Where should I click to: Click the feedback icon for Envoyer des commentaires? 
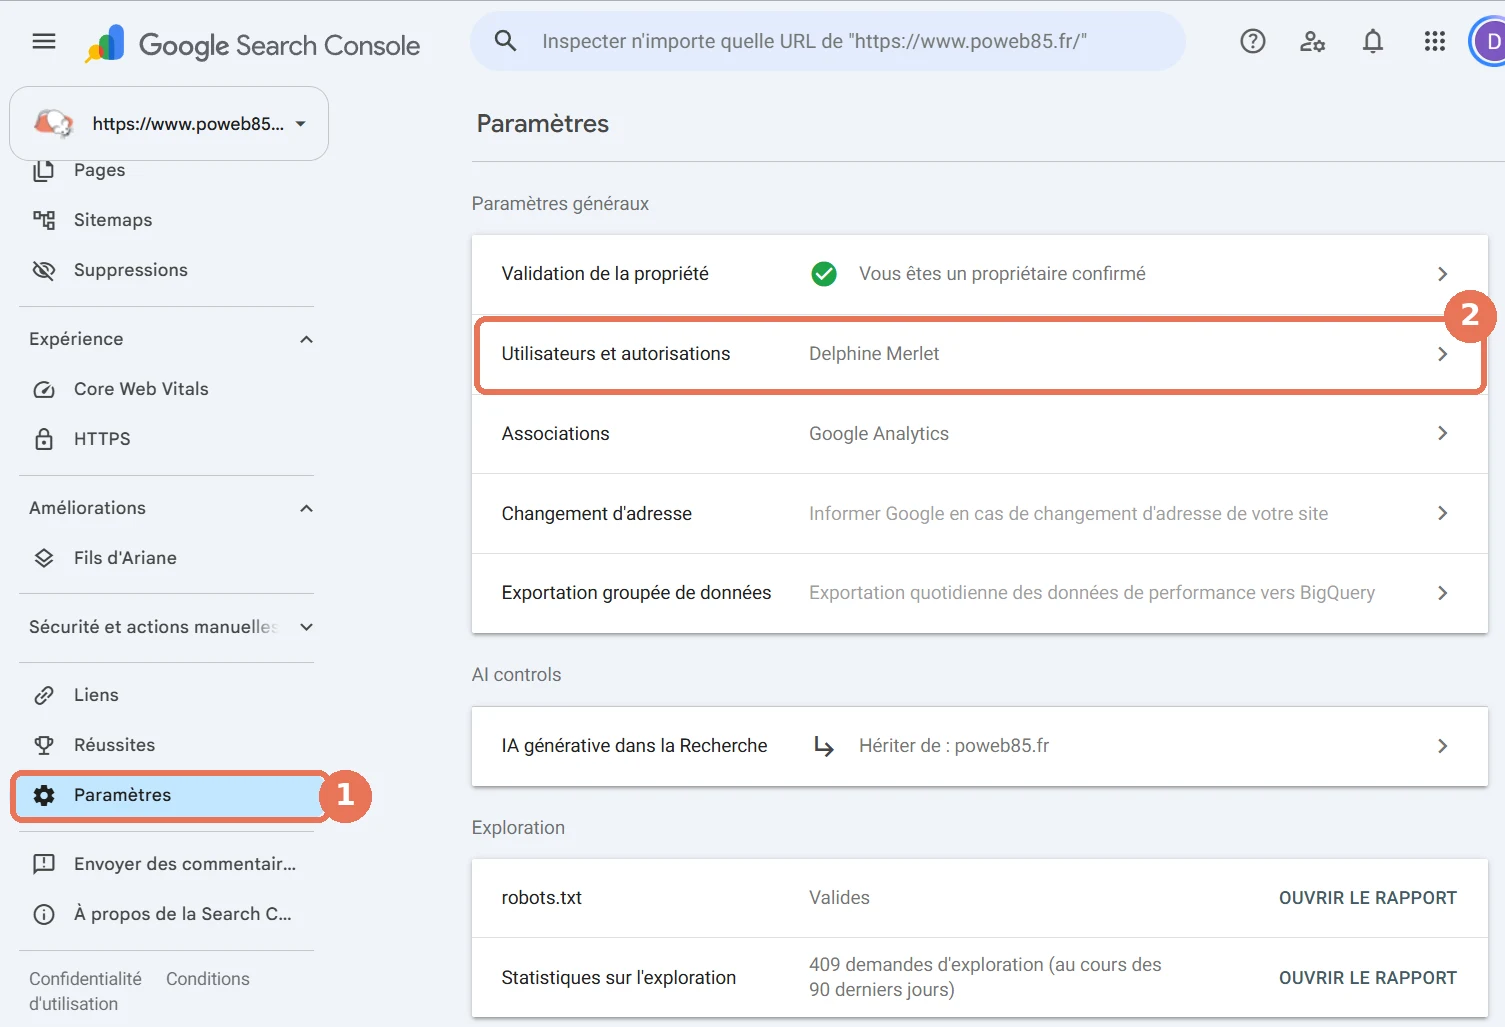[x=44, y=864]
